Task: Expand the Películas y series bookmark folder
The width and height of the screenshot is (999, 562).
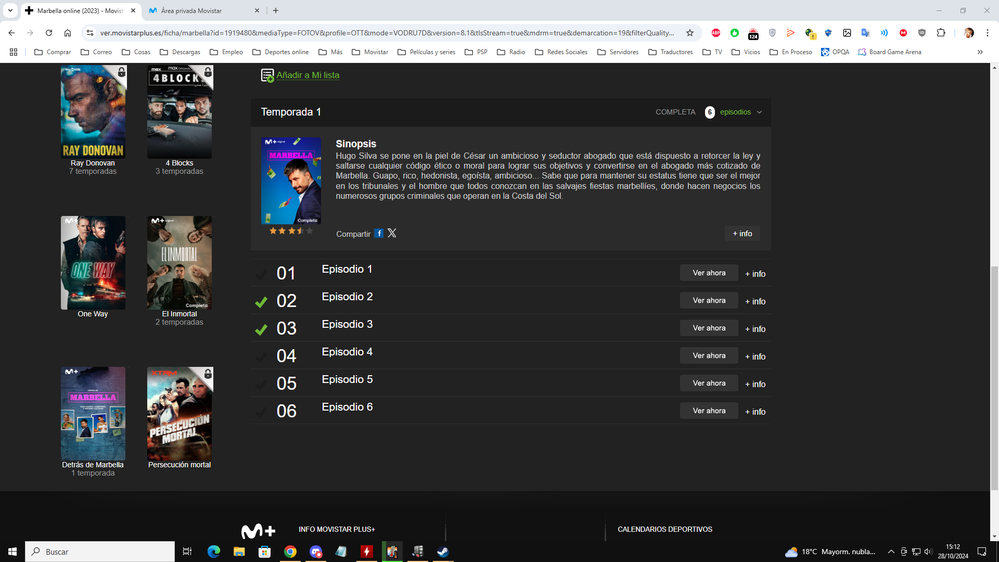Action: click(426, 52)
